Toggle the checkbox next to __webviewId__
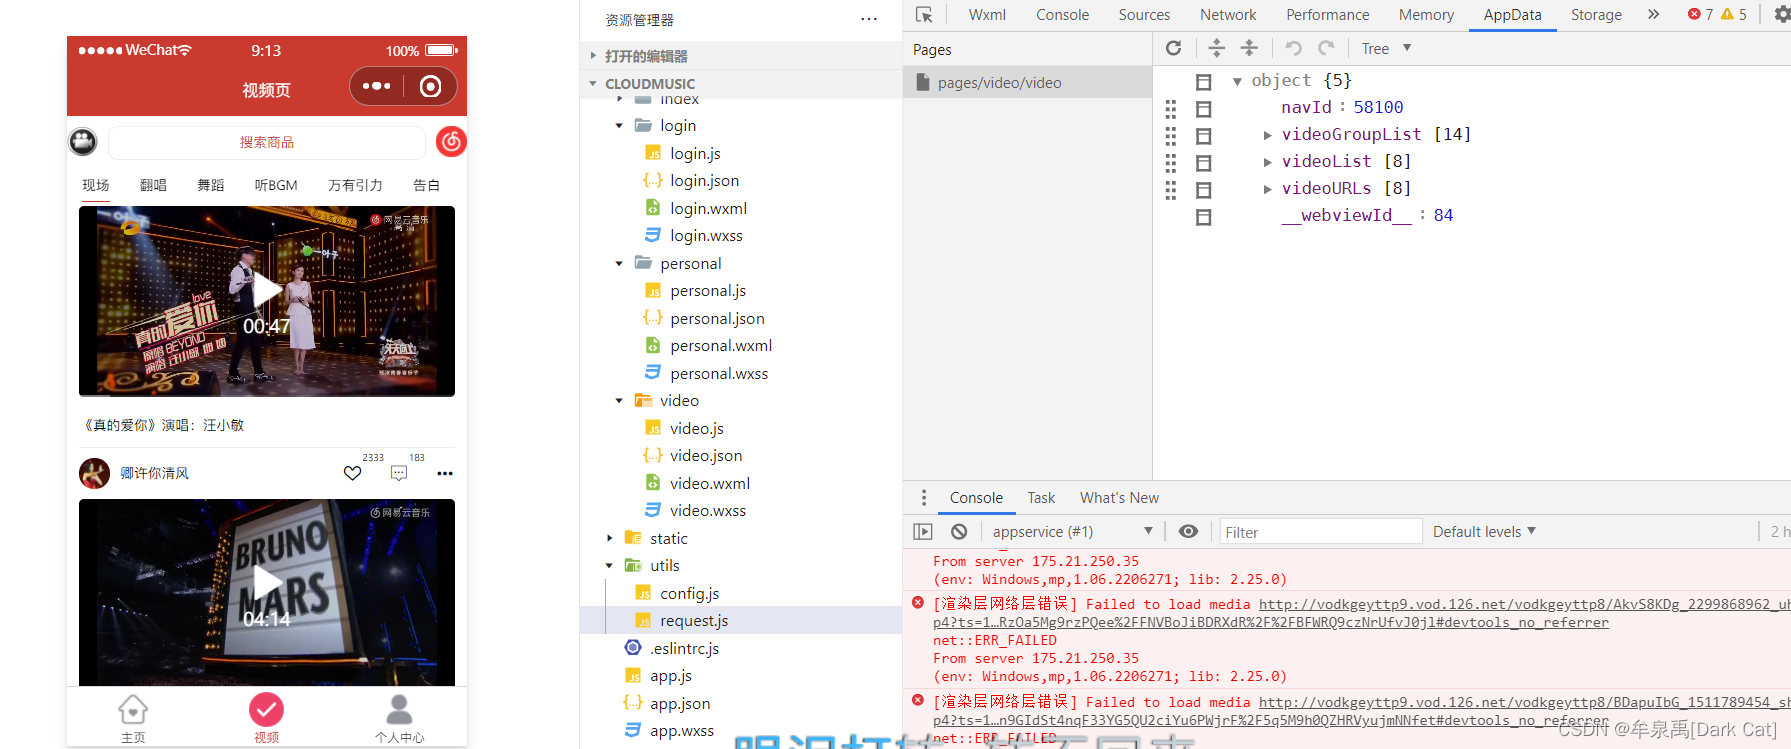 coord(1204,217)
